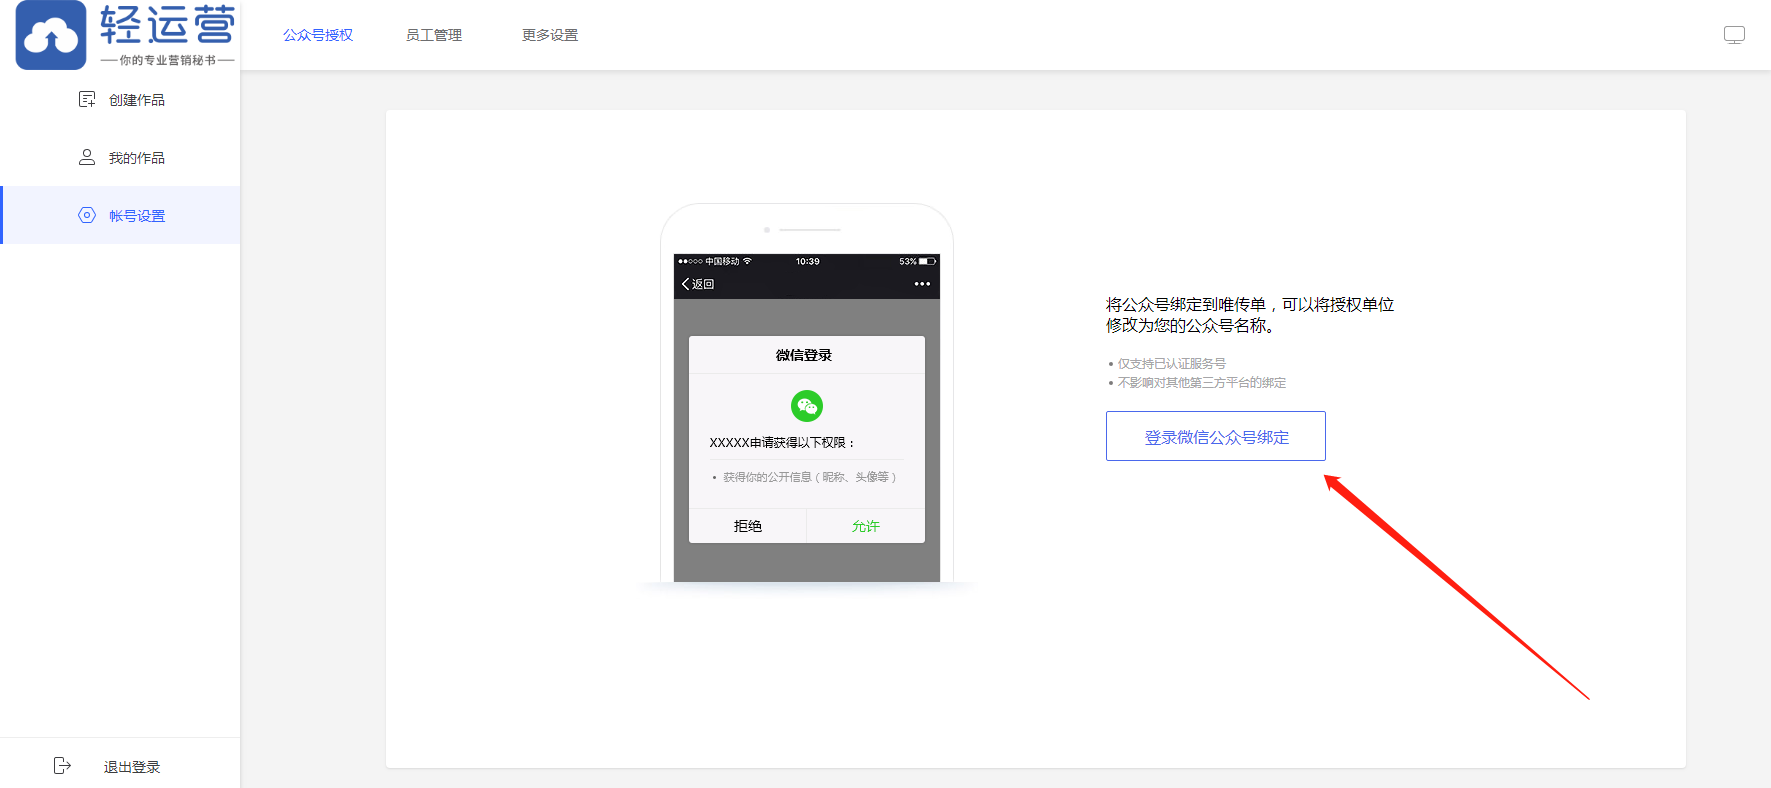This screenshot has height=788, width=1771.
Task: Click the 轻运营 brand title text
Action: point(168,25)
